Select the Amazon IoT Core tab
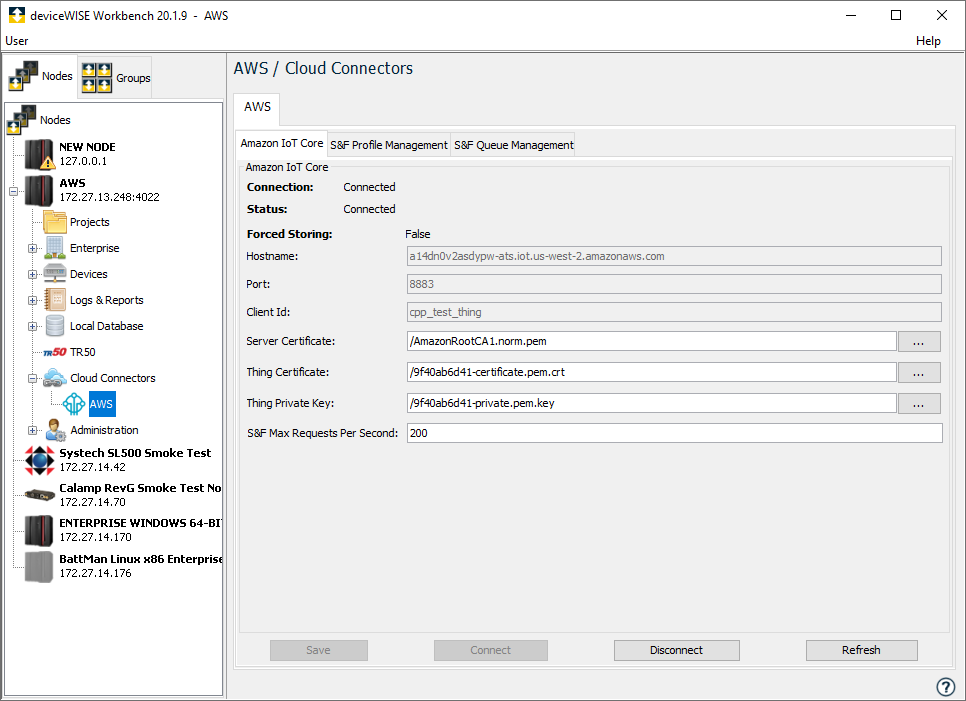This screenshot has width=966, height=701. coord(282,144)
